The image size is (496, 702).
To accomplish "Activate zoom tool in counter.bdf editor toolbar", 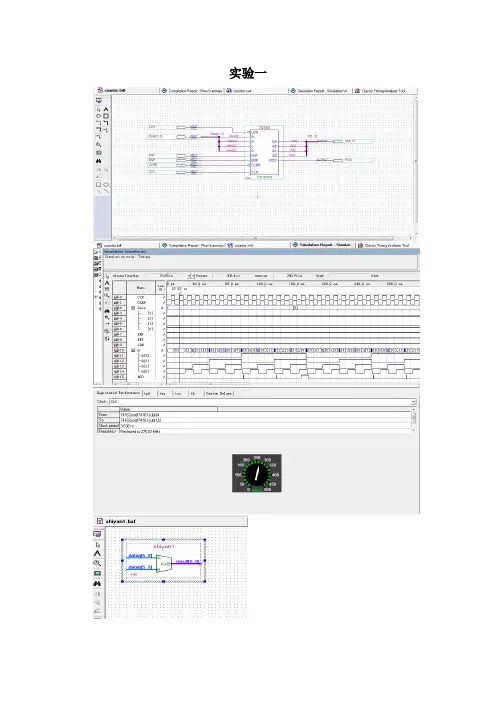I will [x=98, y=145].
